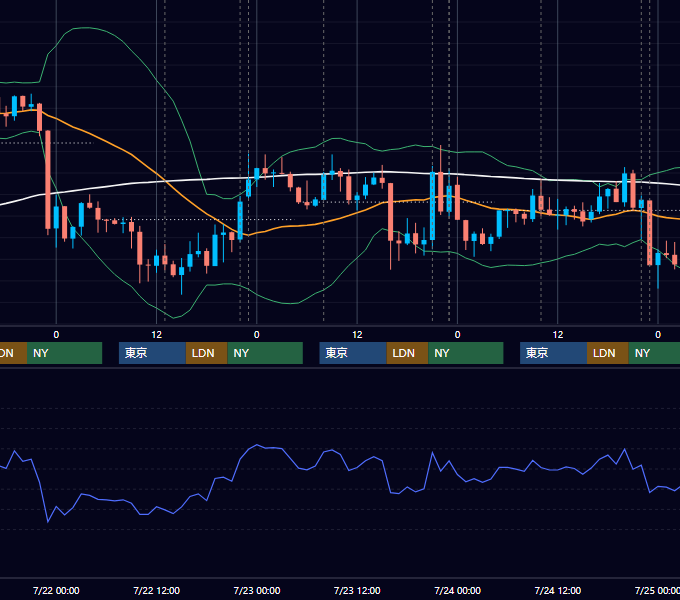Click the 東京 session block on July 24
680x600 pixels.
(x=553, y=353)
